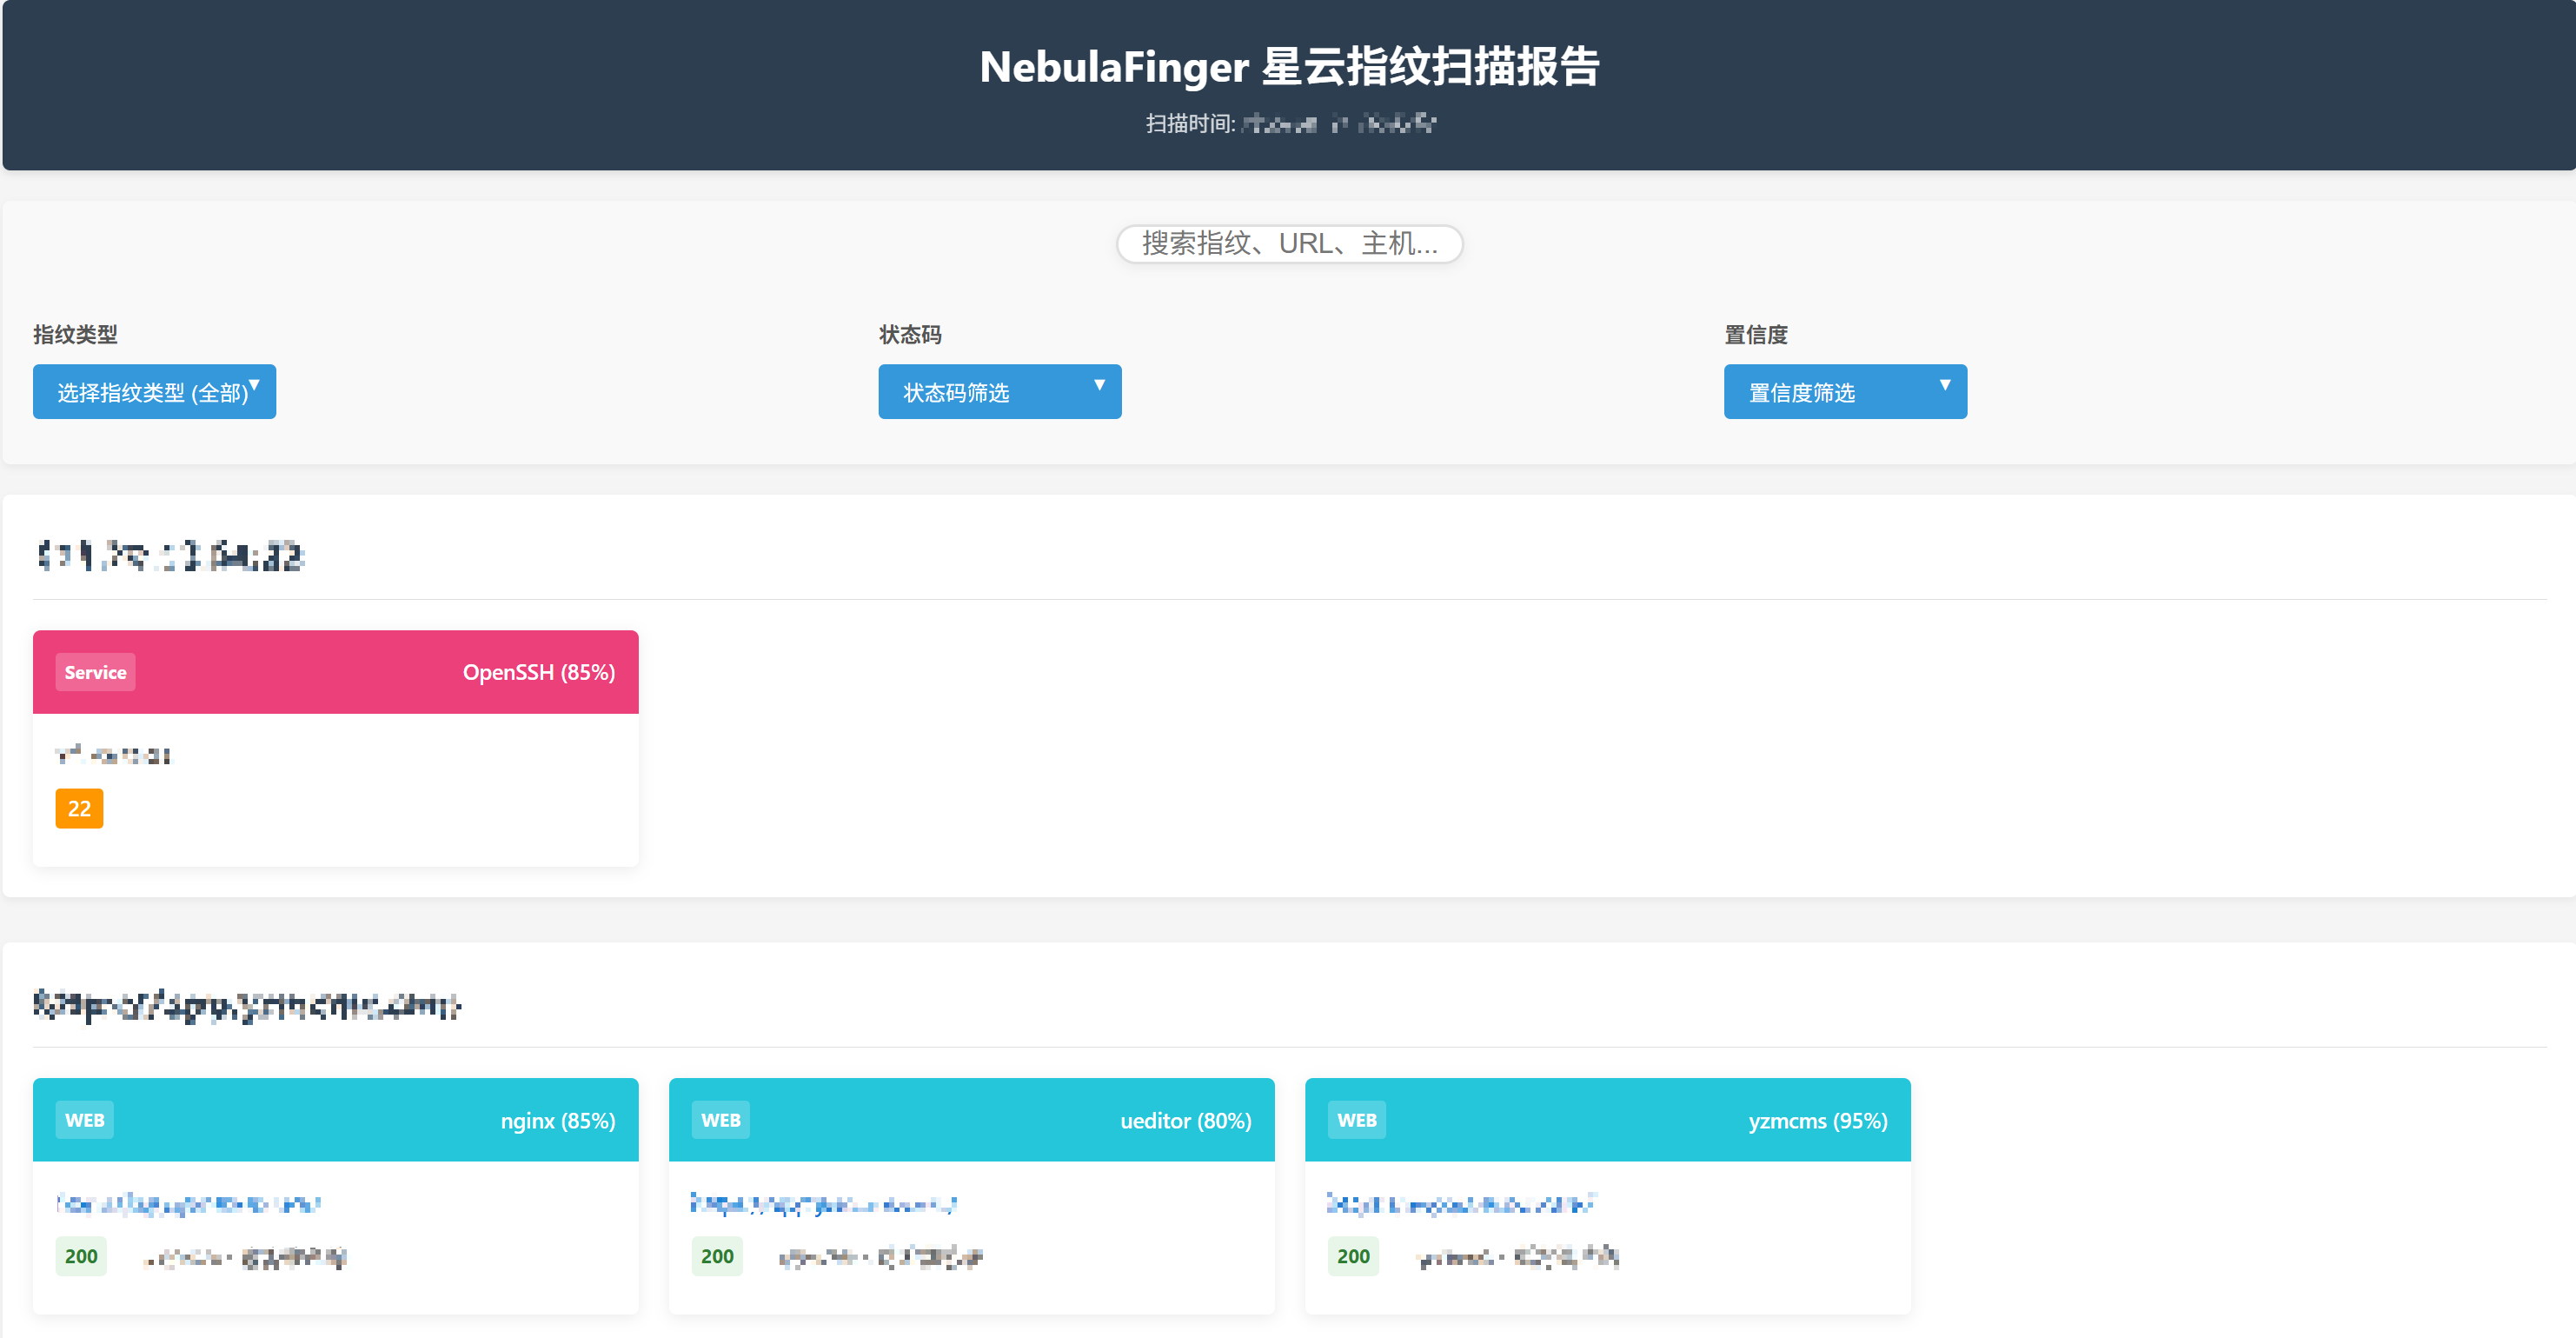Open the URL link in yzmcms card
Image resolution: width=2576 pixels, height=1338 pixels.
pos(1459,1203)
